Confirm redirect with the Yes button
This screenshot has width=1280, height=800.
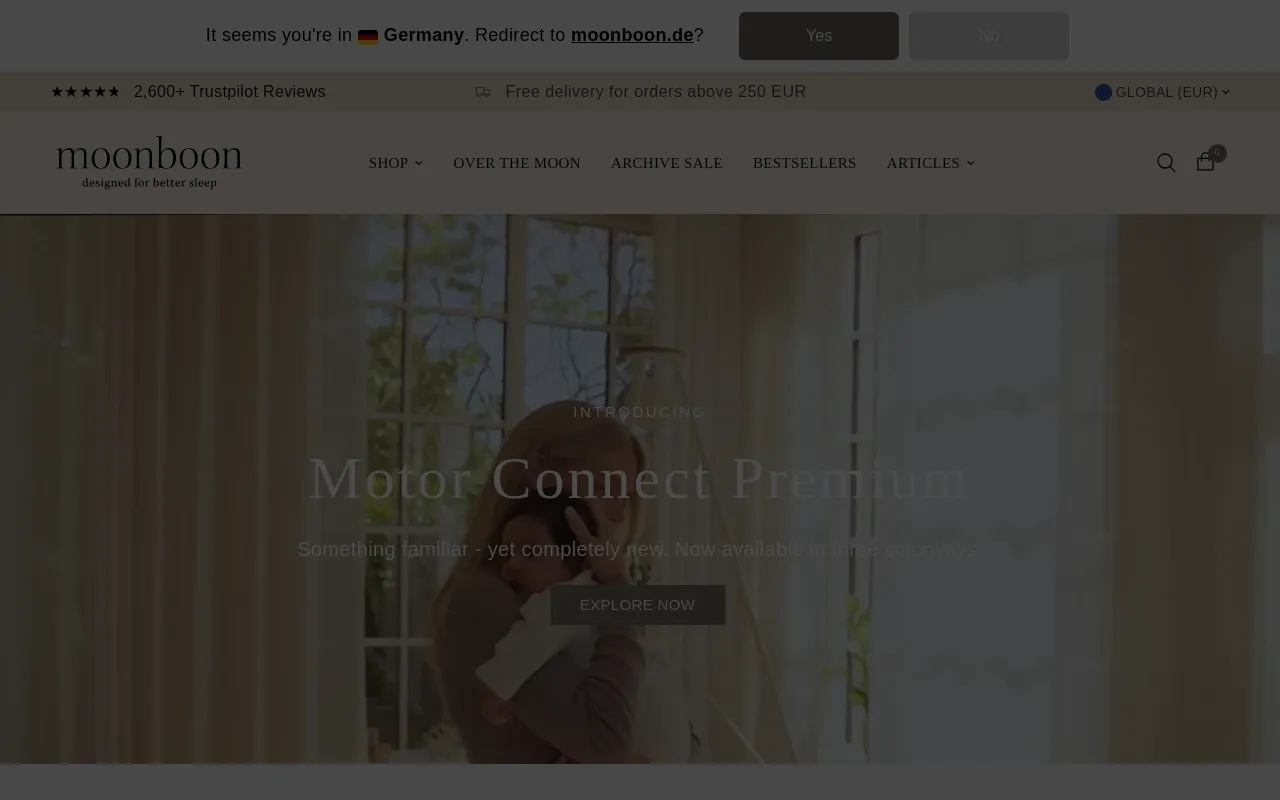point(819,36)
